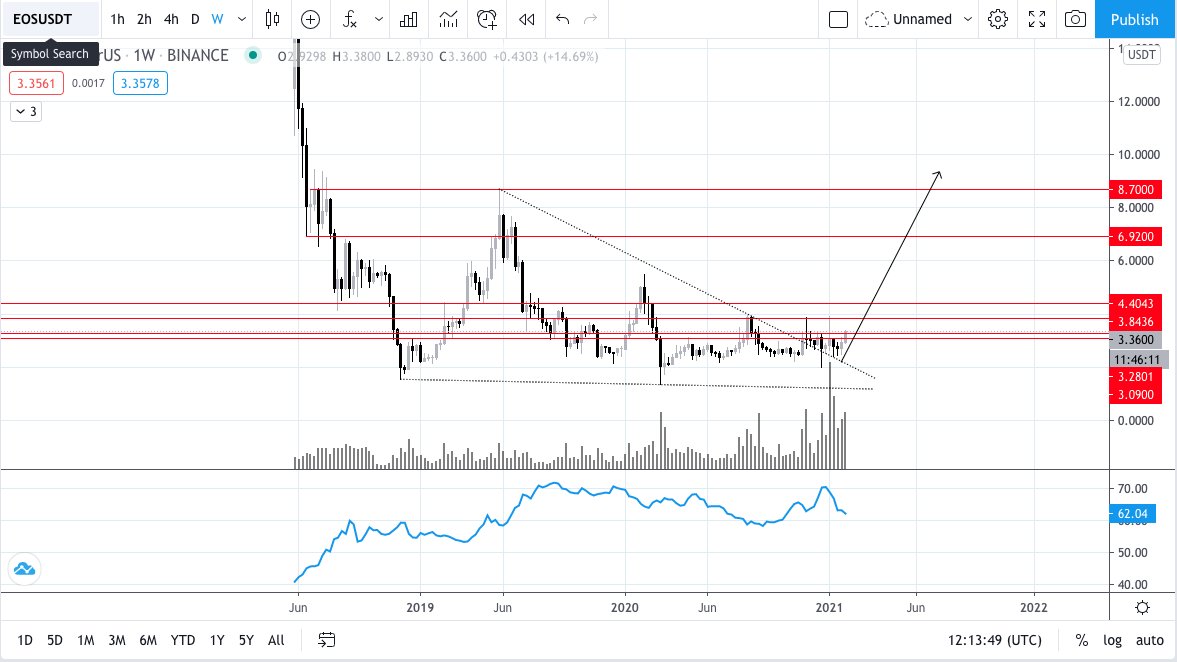Click the blue buy price 3.3578

(140, 83)
